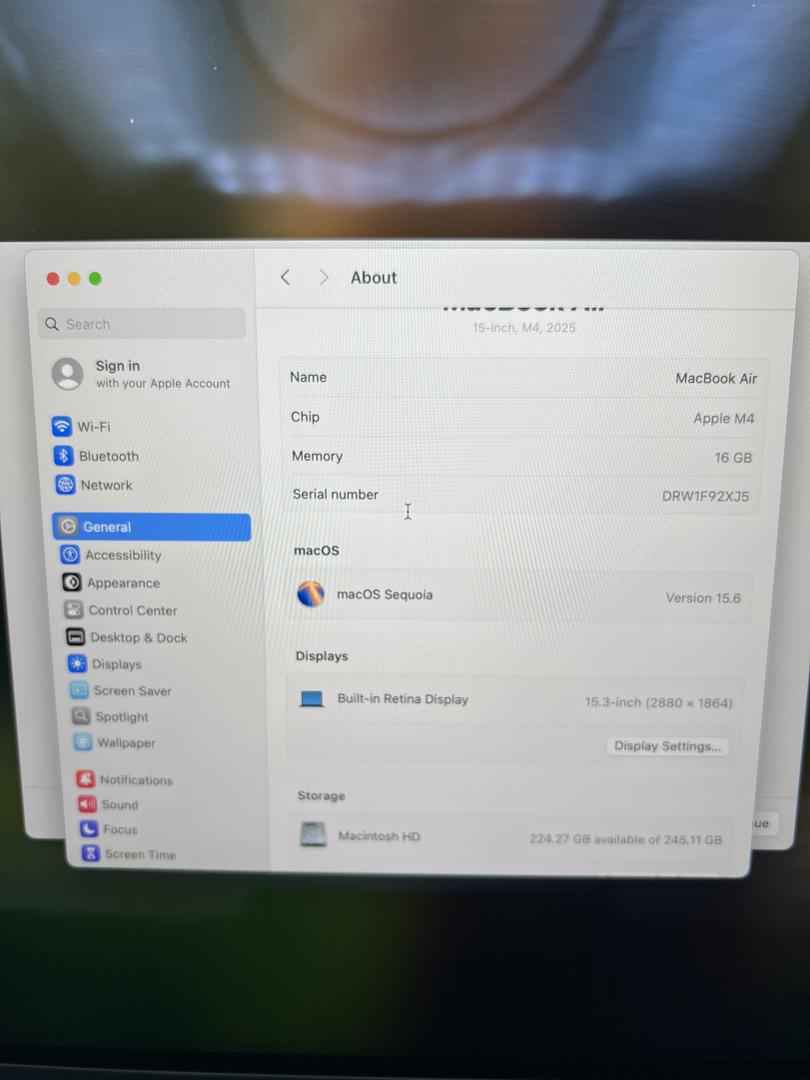Viewport: 810px width, 1080px height.
Task: Click the yellow minimize button
Action: click(74, 278)
